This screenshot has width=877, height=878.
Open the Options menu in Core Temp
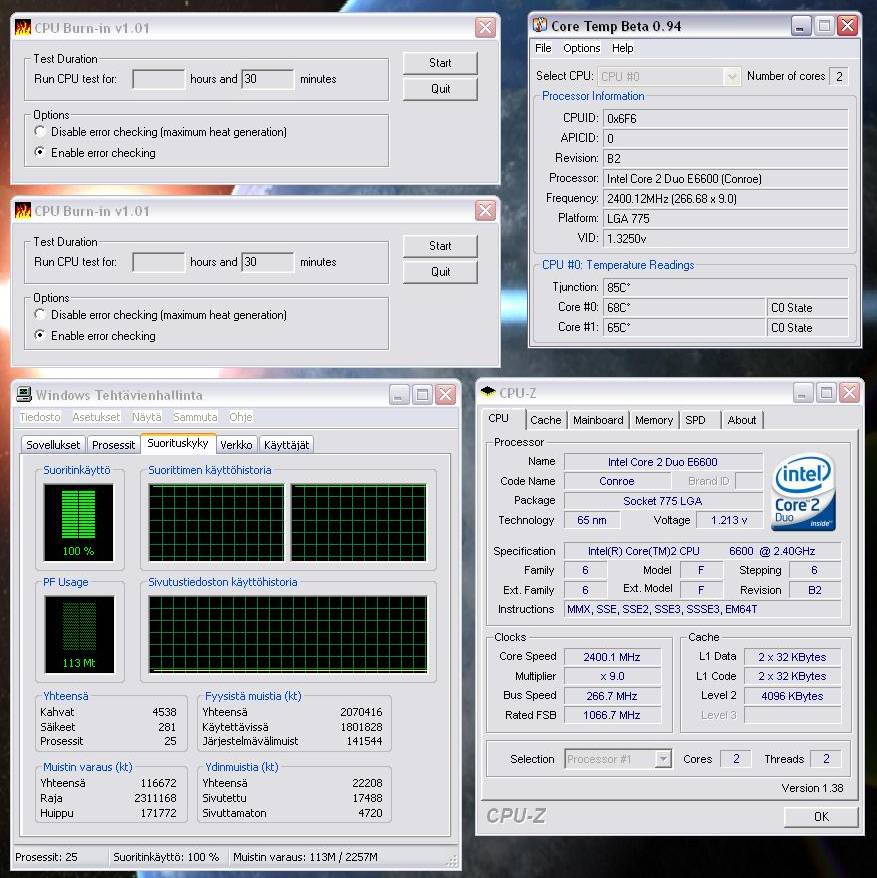581,48
